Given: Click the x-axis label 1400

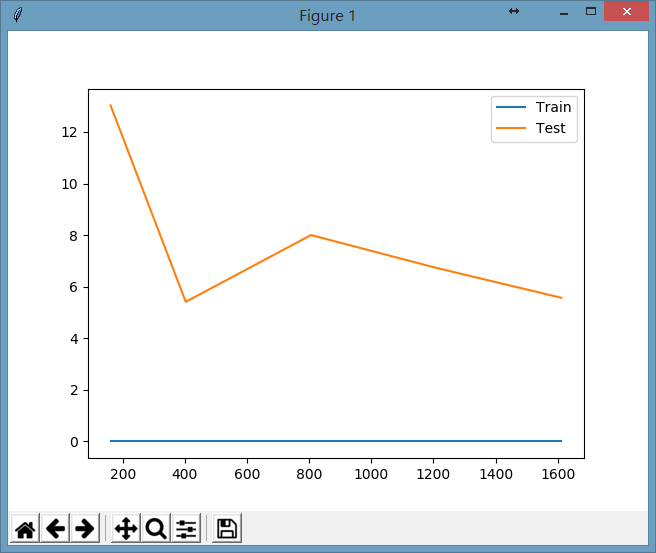Looking at the screenshot, I should (496, 474).
